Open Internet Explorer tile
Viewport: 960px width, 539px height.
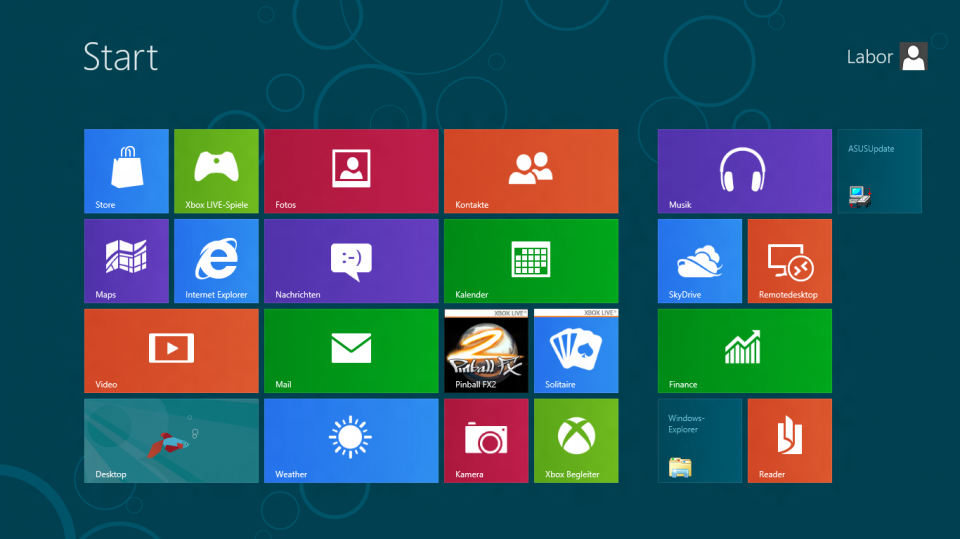click(x=216, y=261)
